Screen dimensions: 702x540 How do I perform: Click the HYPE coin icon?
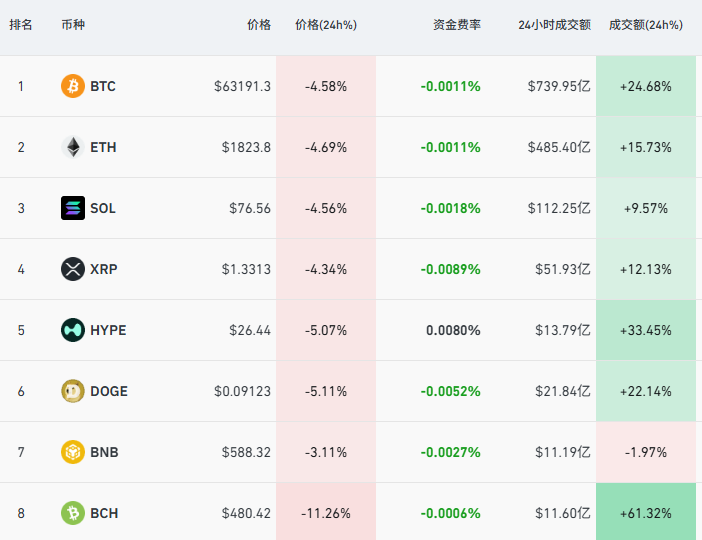(73, 330)
